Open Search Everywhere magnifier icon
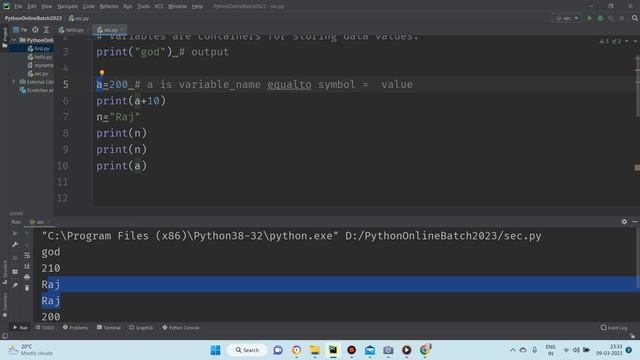Viewport: 640px width, 360px height. click(635, 18)
